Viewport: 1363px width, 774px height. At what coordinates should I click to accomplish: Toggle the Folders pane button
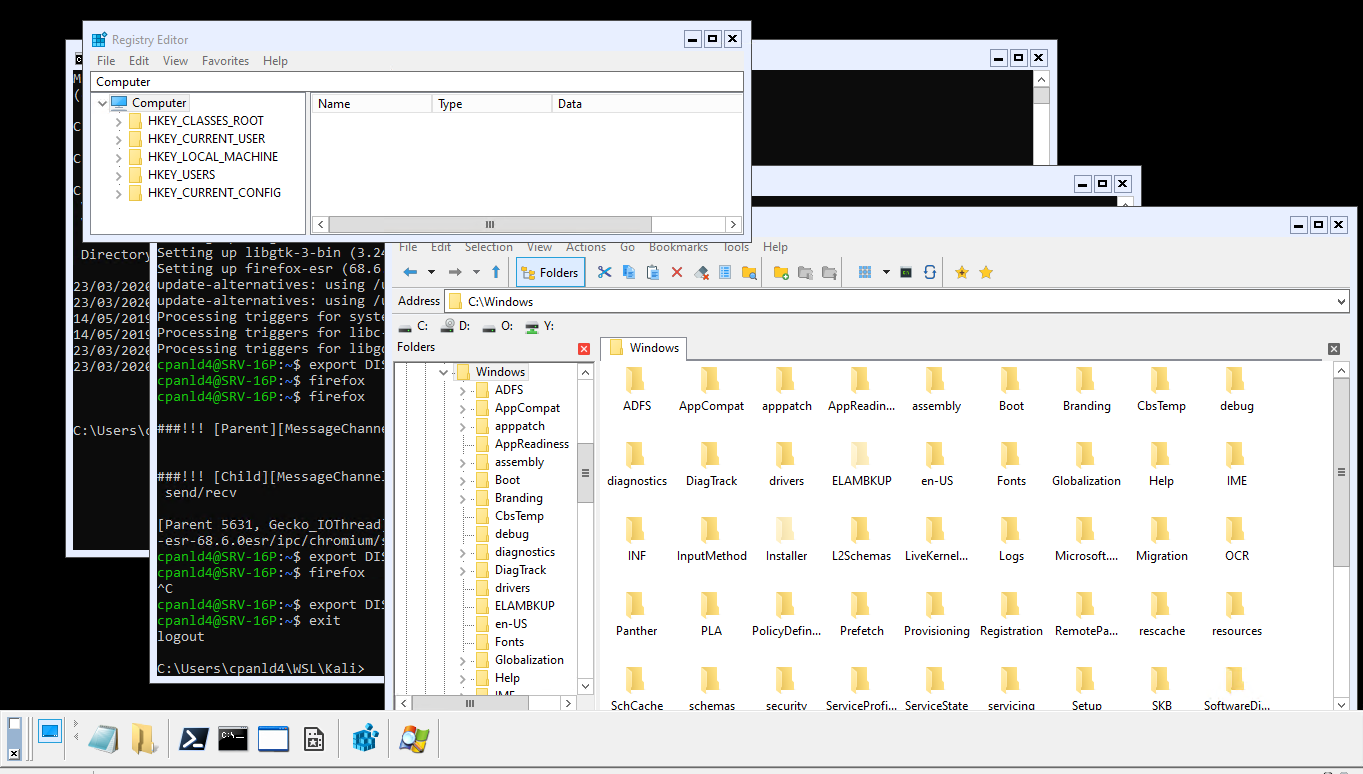549,272
